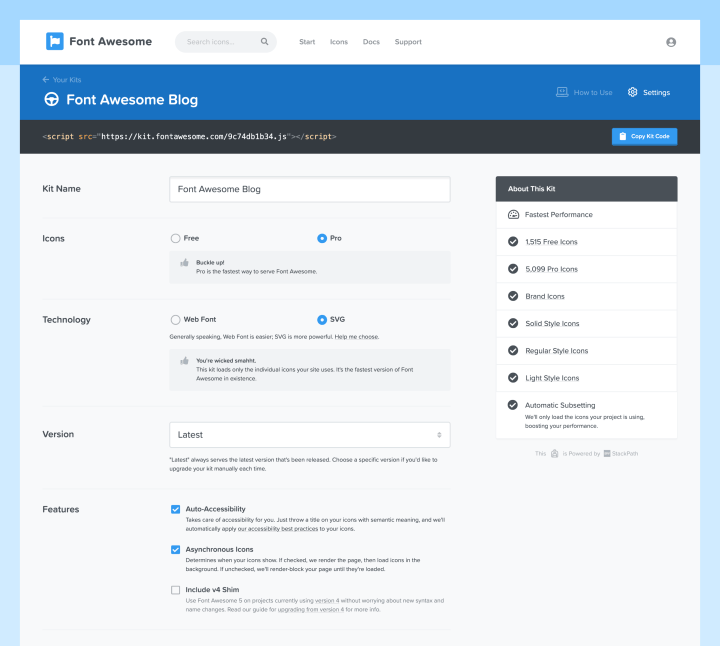This screenshot has width=720, height=646.
Task: Follow the version 4 link
Action: [327, 601]
